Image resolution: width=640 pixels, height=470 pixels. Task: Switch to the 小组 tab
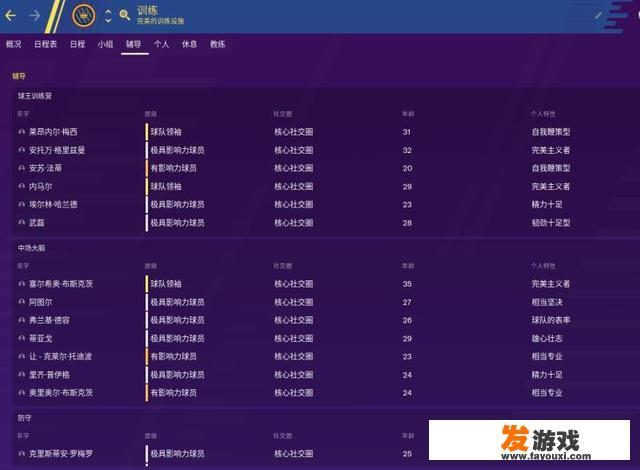tap(105, 44)
